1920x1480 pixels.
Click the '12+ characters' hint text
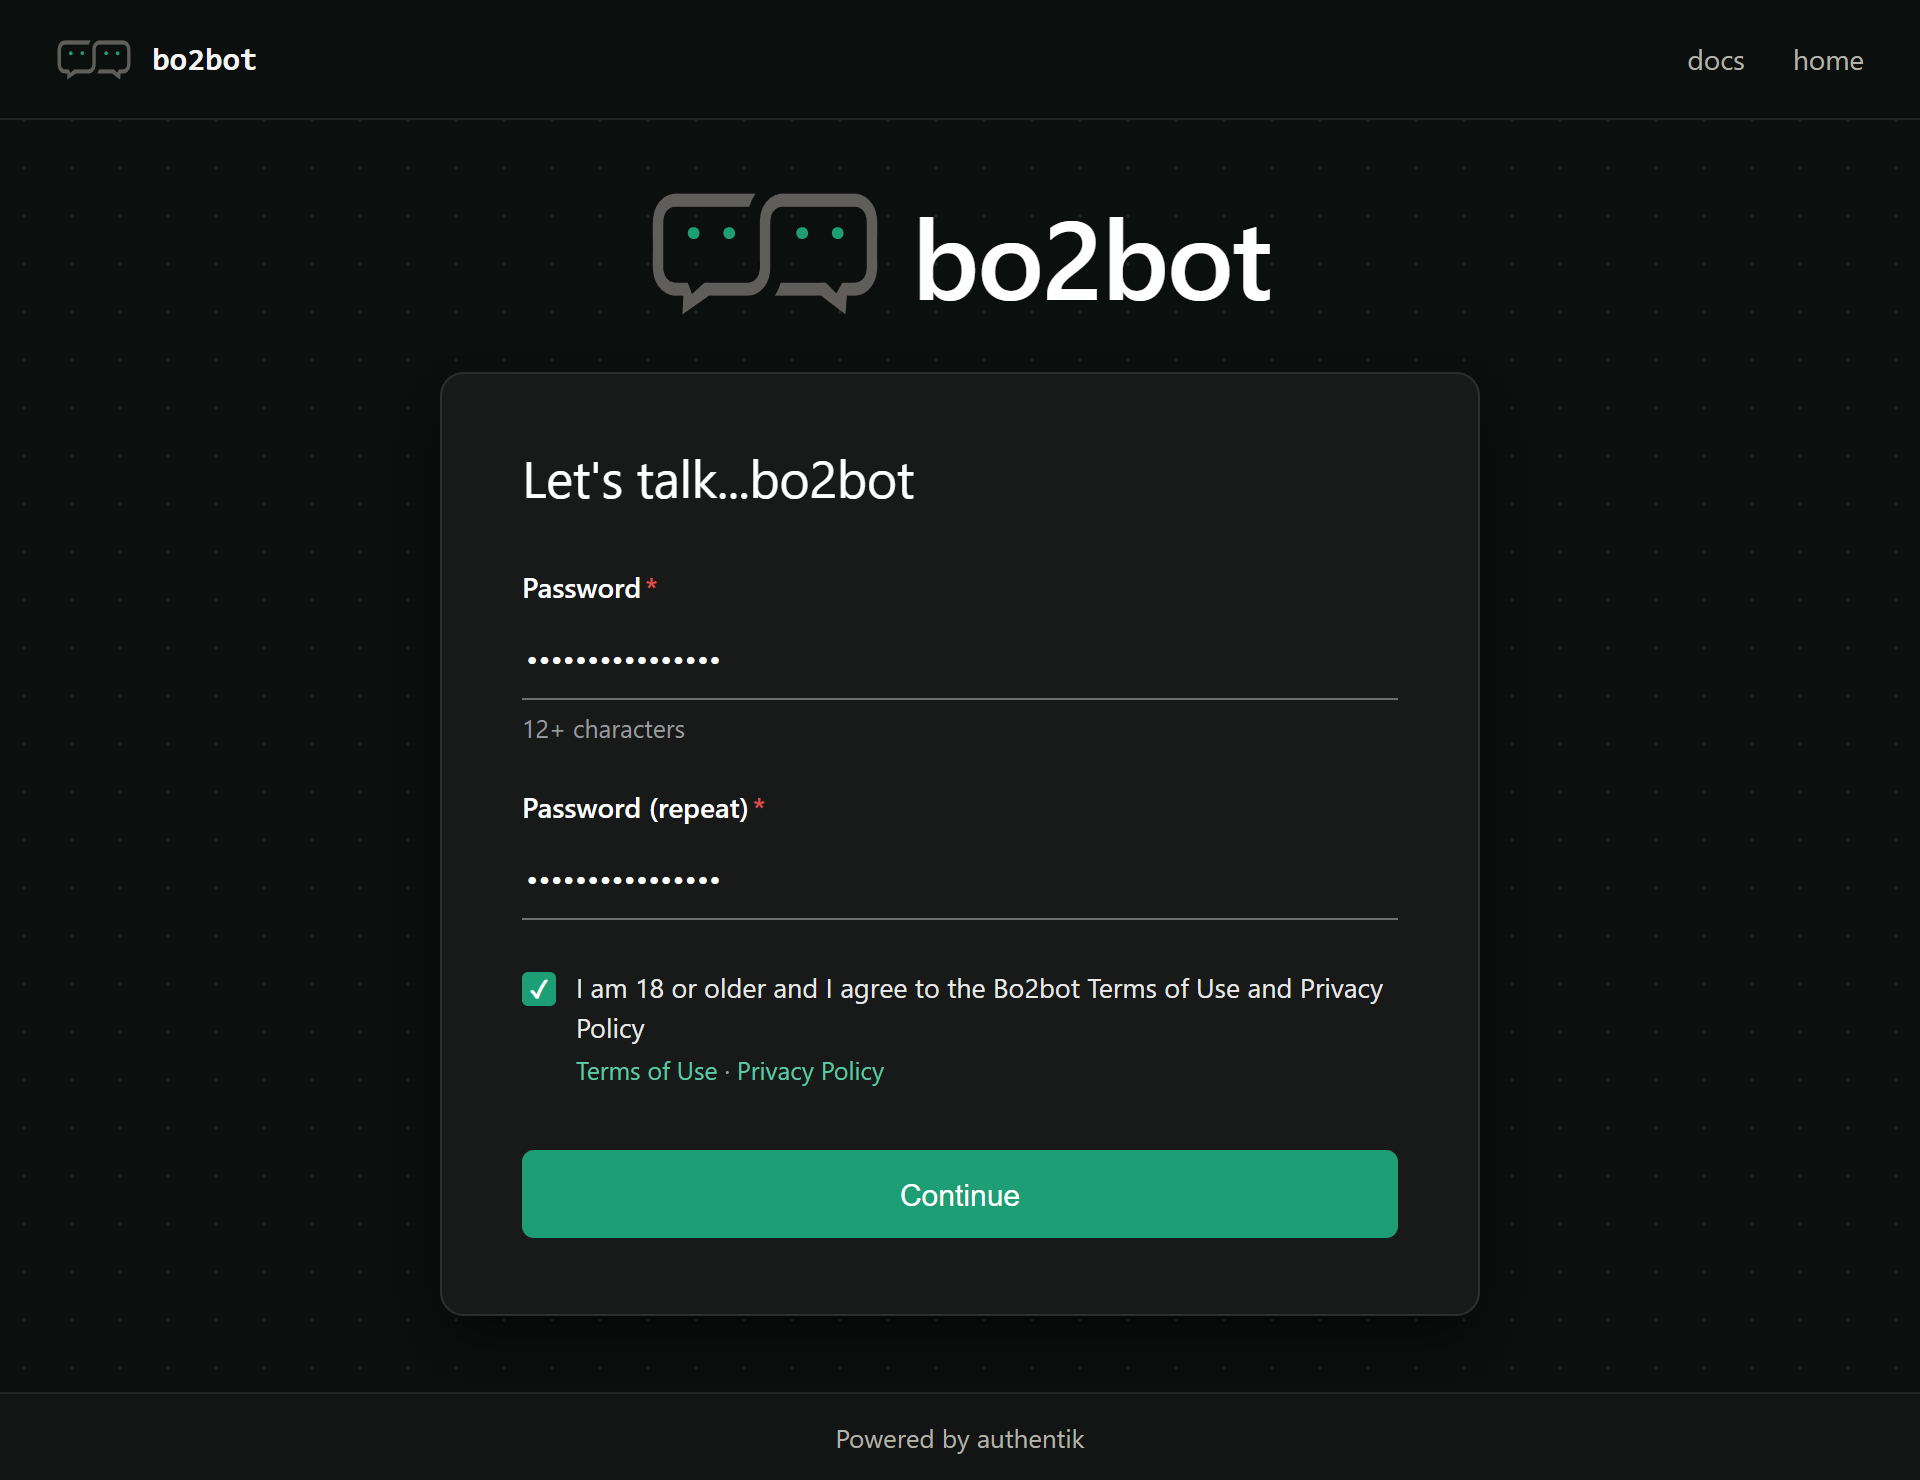point(603,730)
